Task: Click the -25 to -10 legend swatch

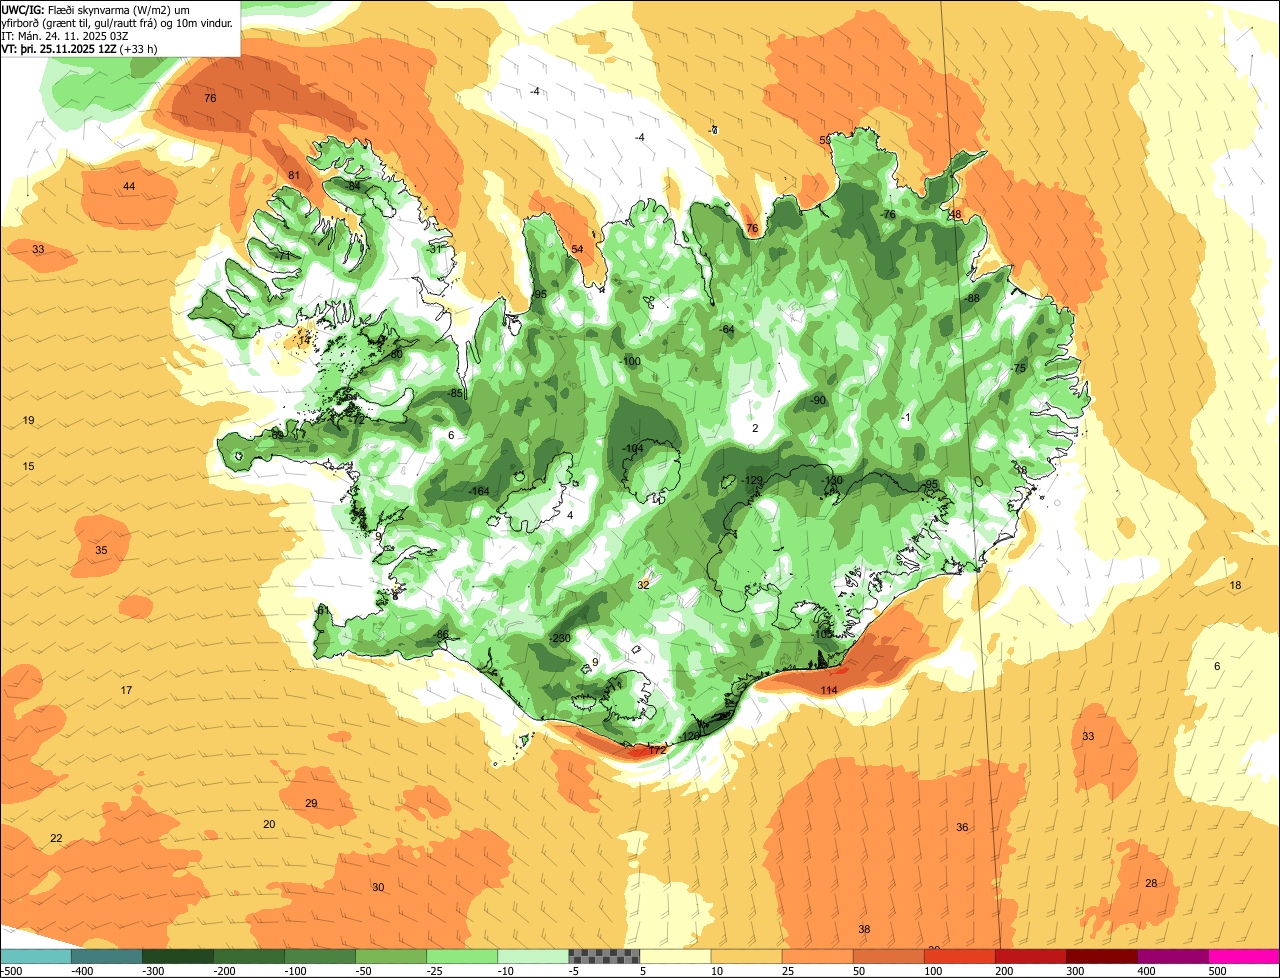Action: [x=461, y=956]
